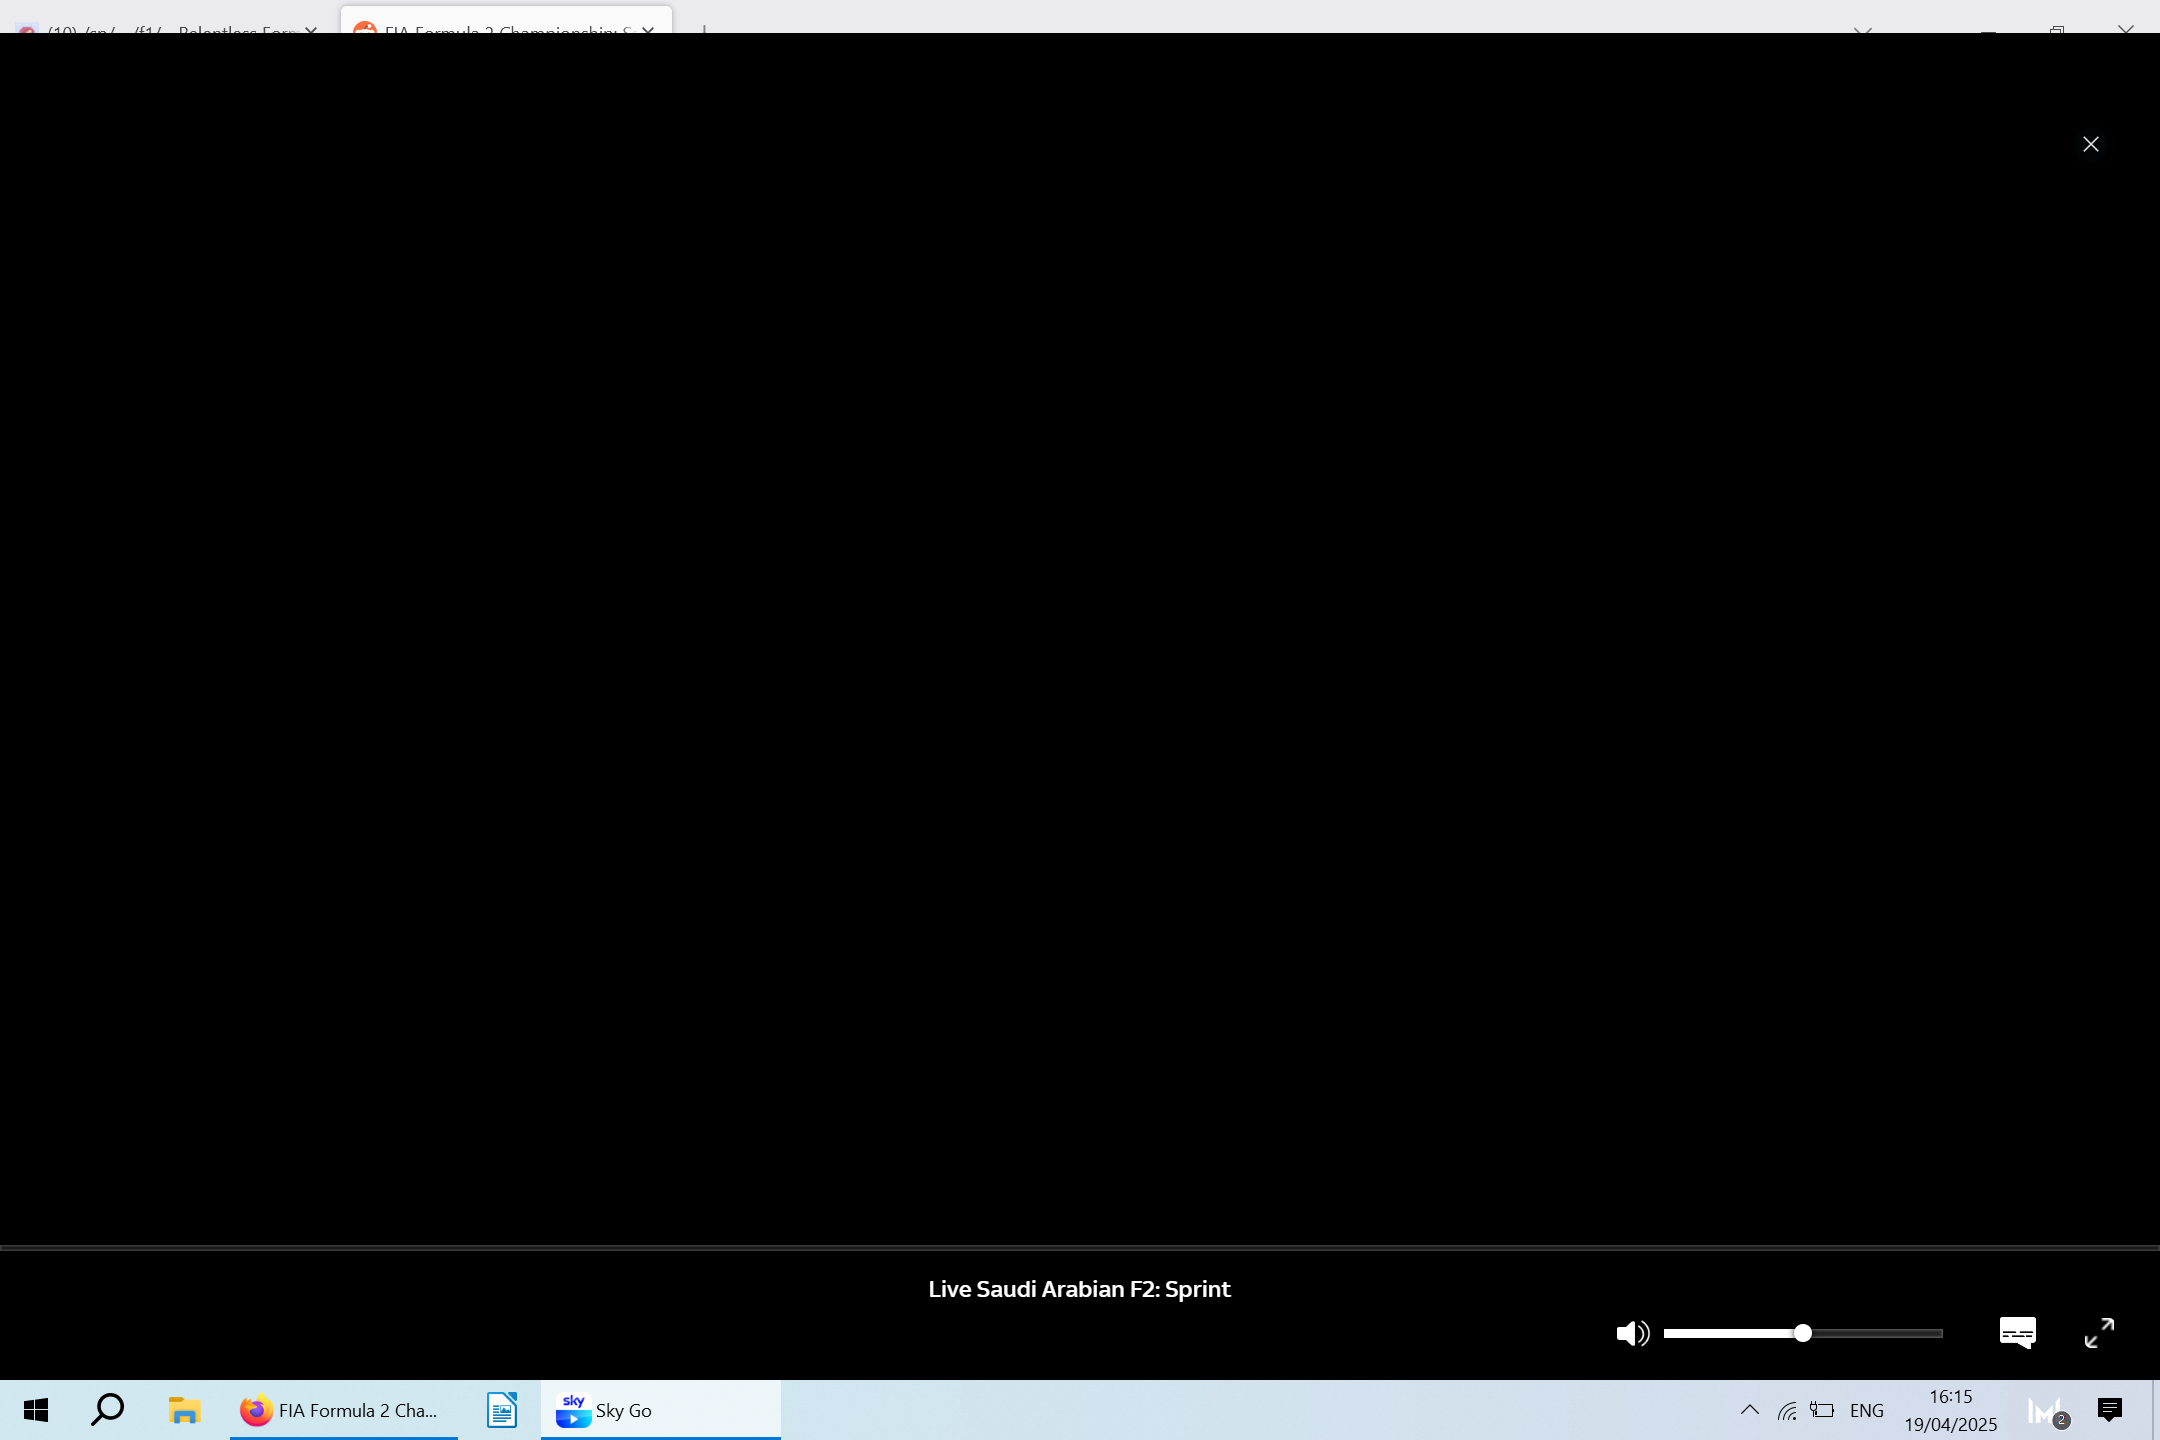Open the Windows notification center
Screen dimensions: 2160x1440
click(2110, 1411)
